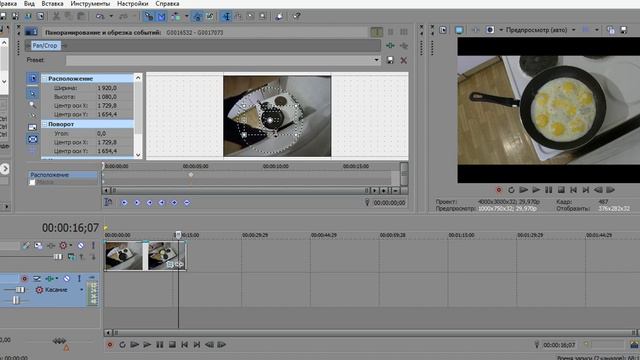Select the first video clip on timeline

click(x=124, y=256)
